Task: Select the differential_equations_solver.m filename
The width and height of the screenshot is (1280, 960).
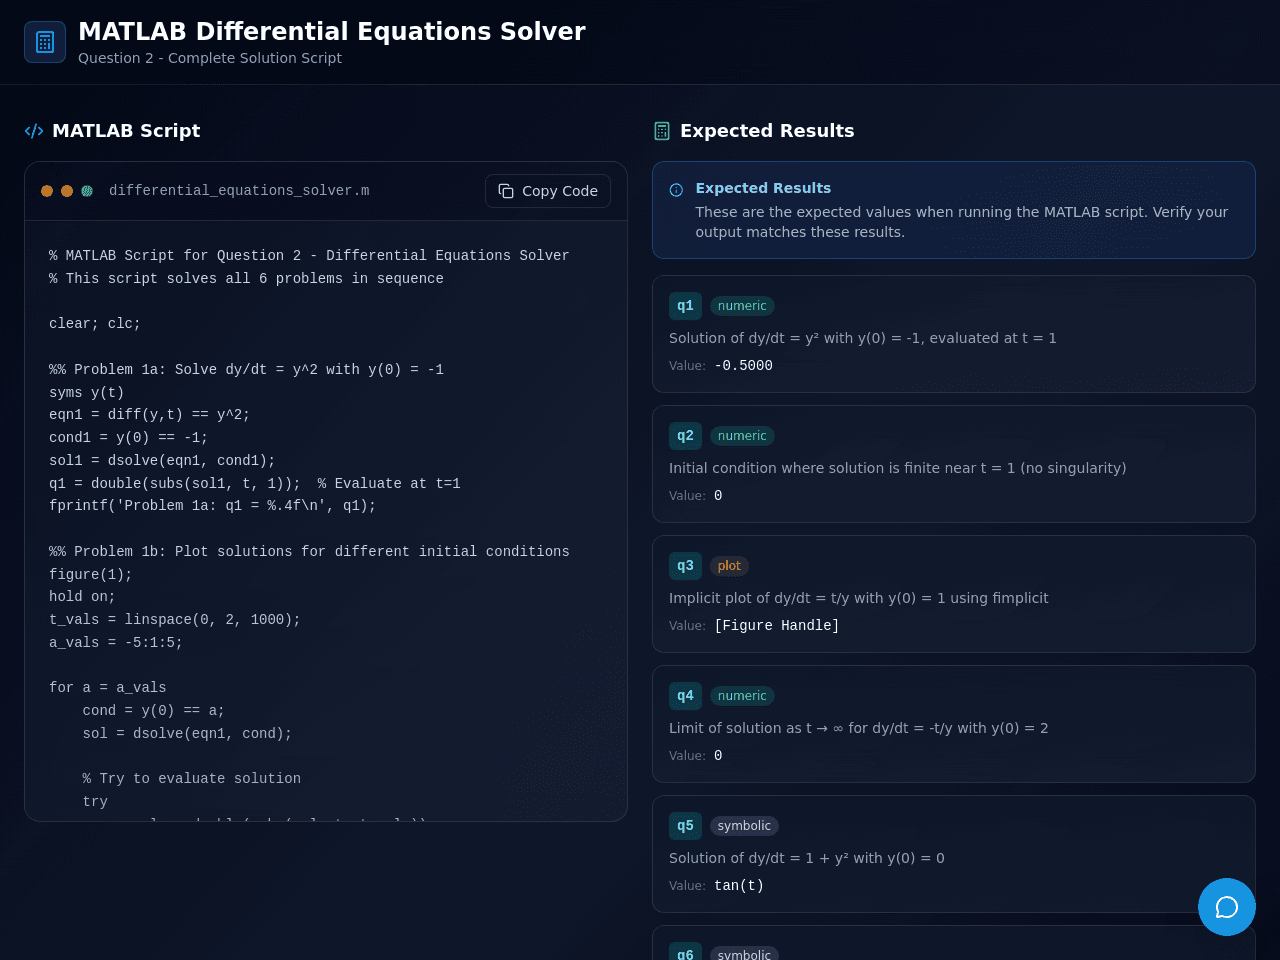Action: tap(239, 191)
